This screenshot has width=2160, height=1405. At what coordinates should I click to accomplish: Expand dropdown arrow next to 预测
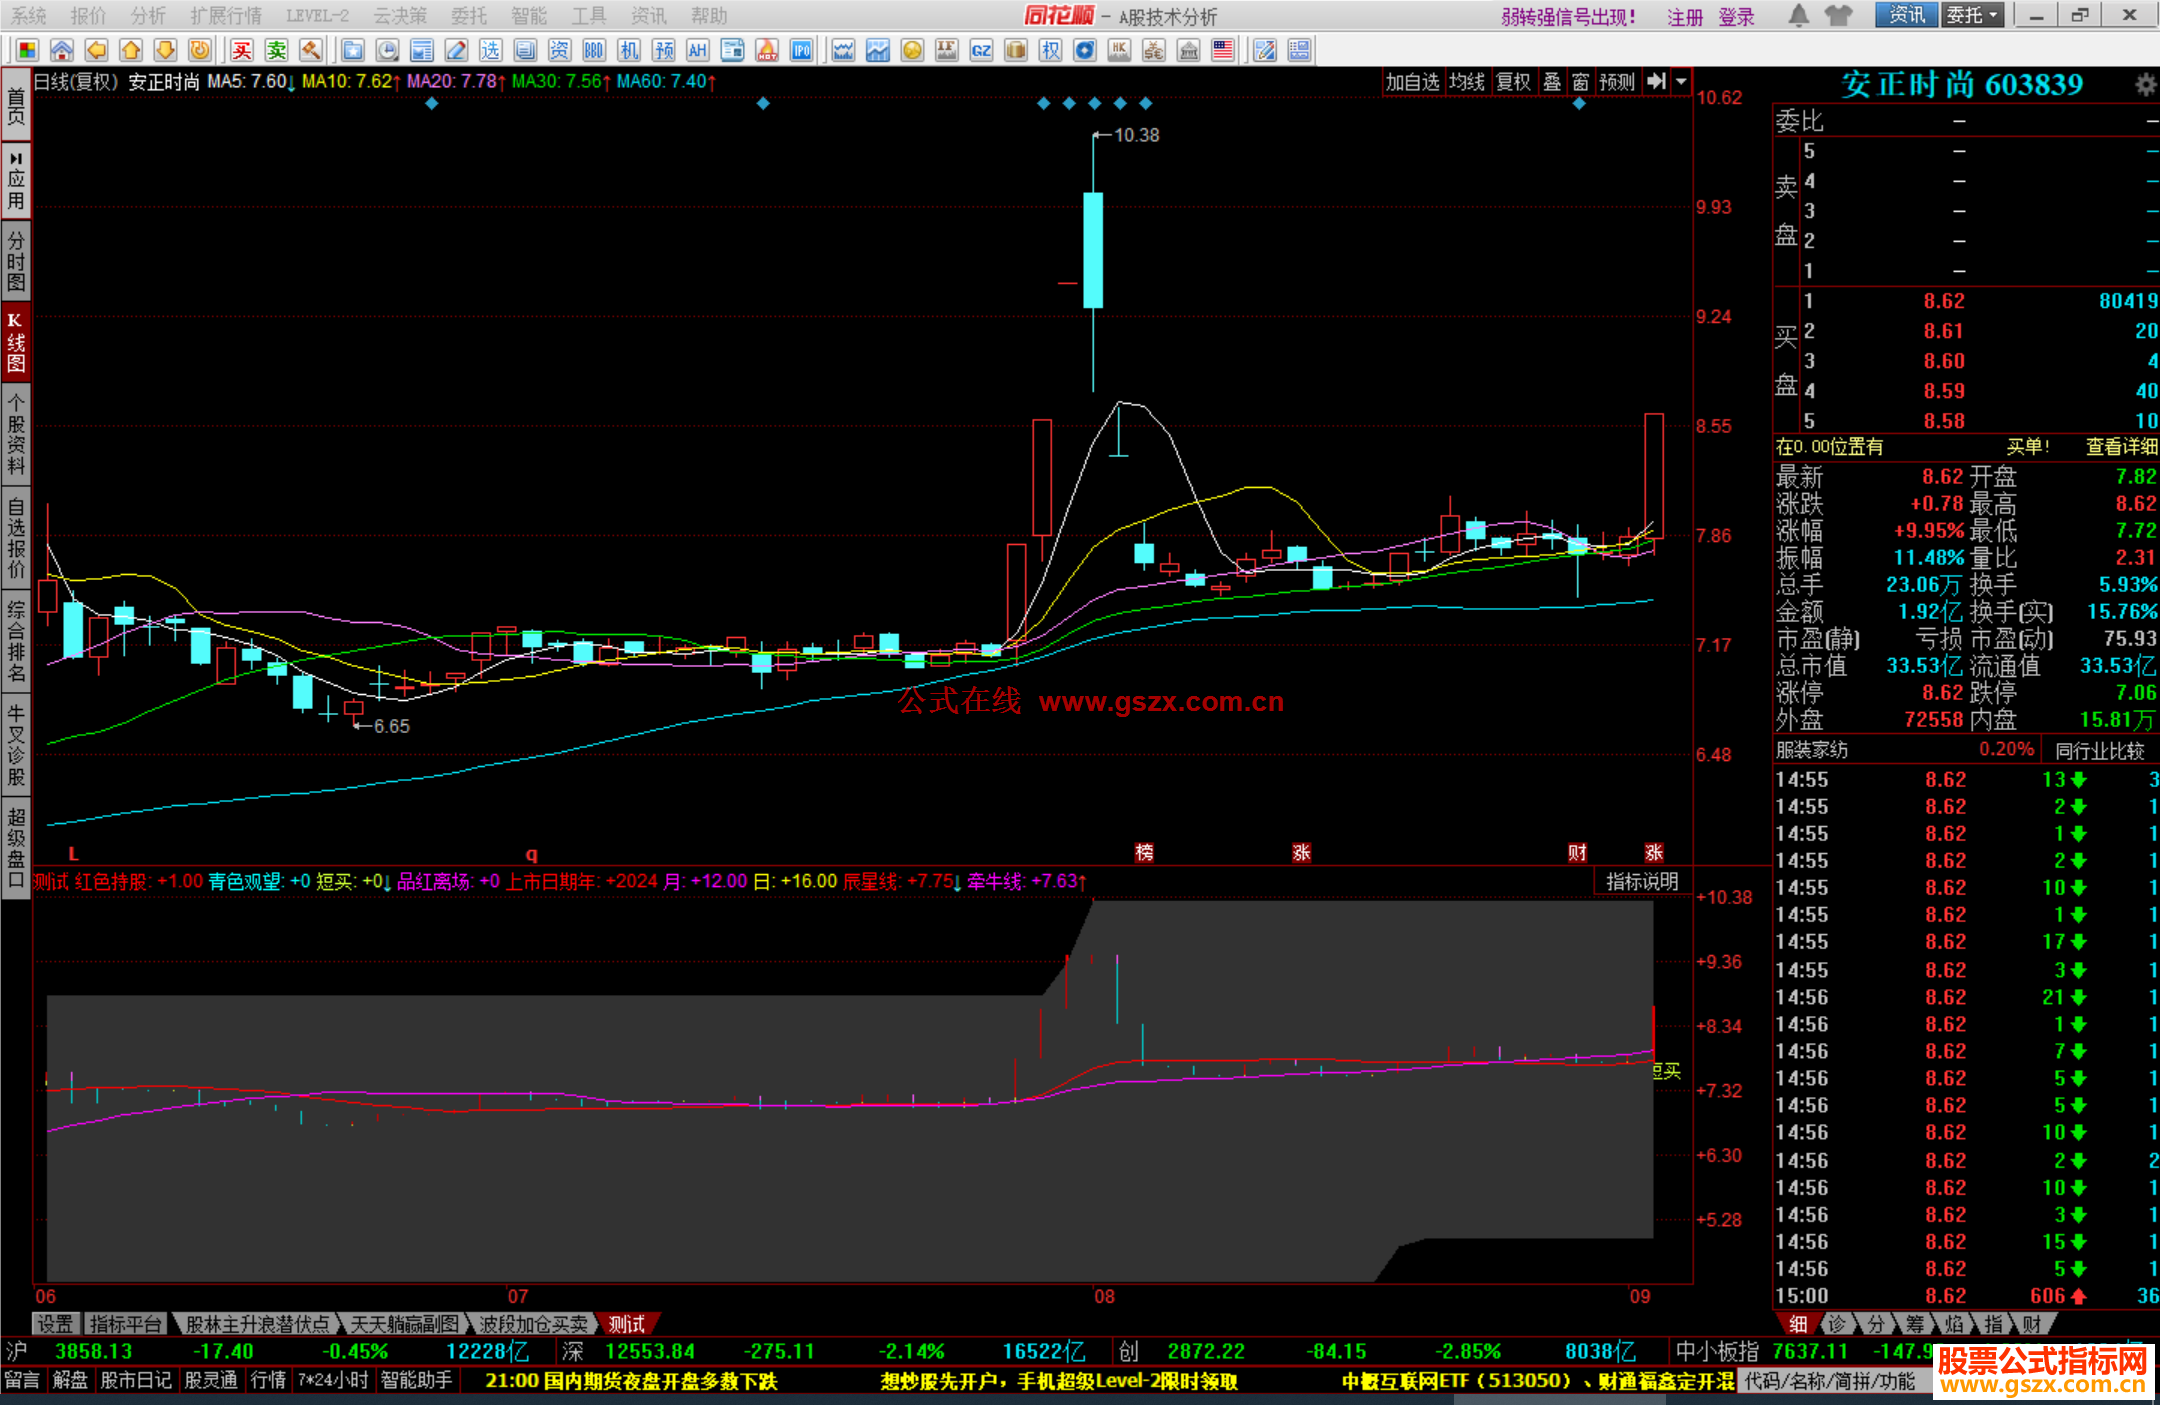point(1681,82)
